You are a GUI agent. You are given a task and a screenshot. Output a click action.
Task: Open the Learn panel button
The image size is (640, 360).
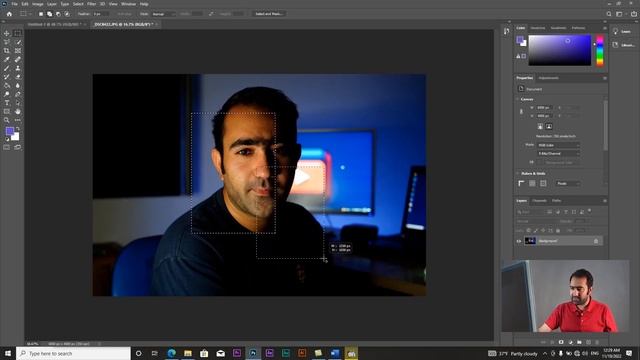[x=621, y=31]
